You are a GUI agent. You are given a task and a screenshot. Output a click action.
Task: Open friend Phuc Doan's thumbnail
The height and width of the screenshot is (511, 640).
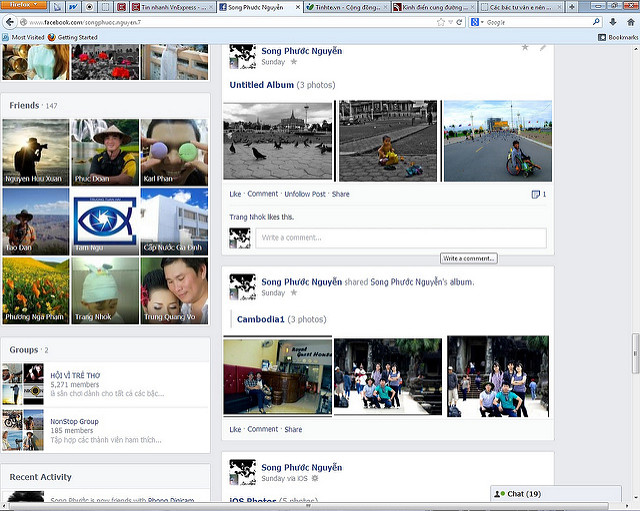coord(105,152)
